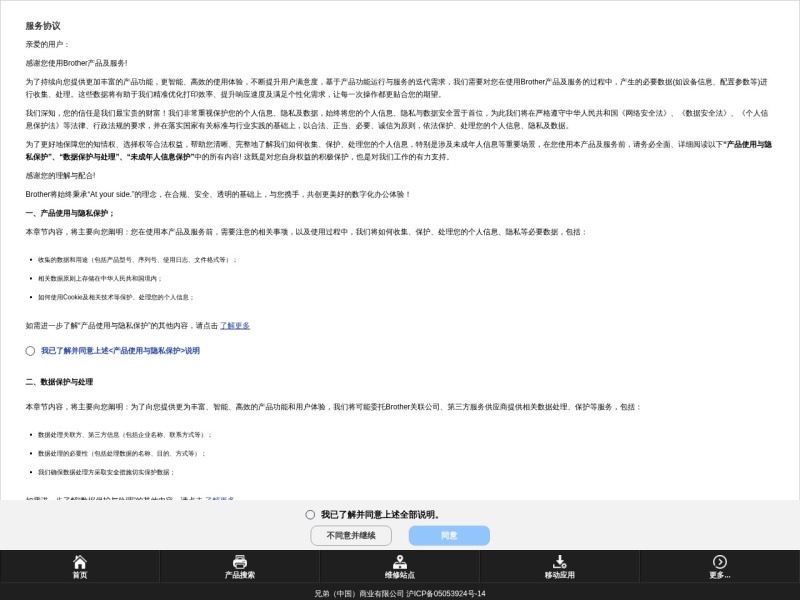Click bullet 如何使用Cookie及相关技术等保护
The image size is (800, 600).
tap(116, 297)
